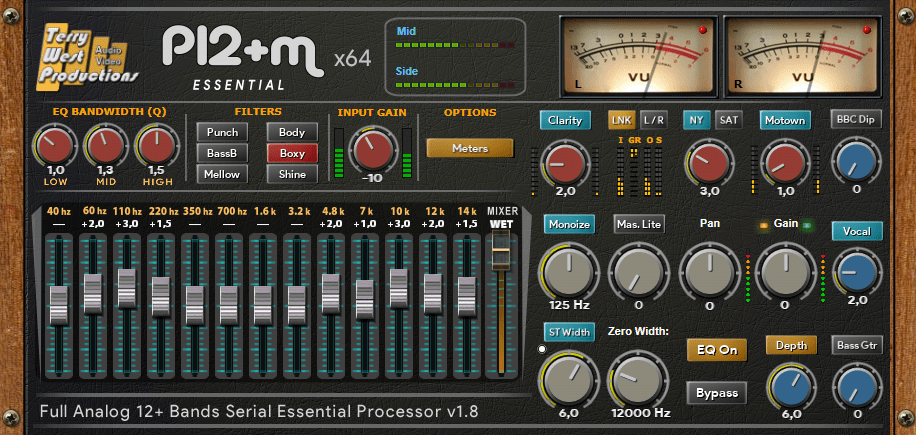Click the MID EQ bandwidth knob
Screen dimensions: 916x435
(106, 147)
